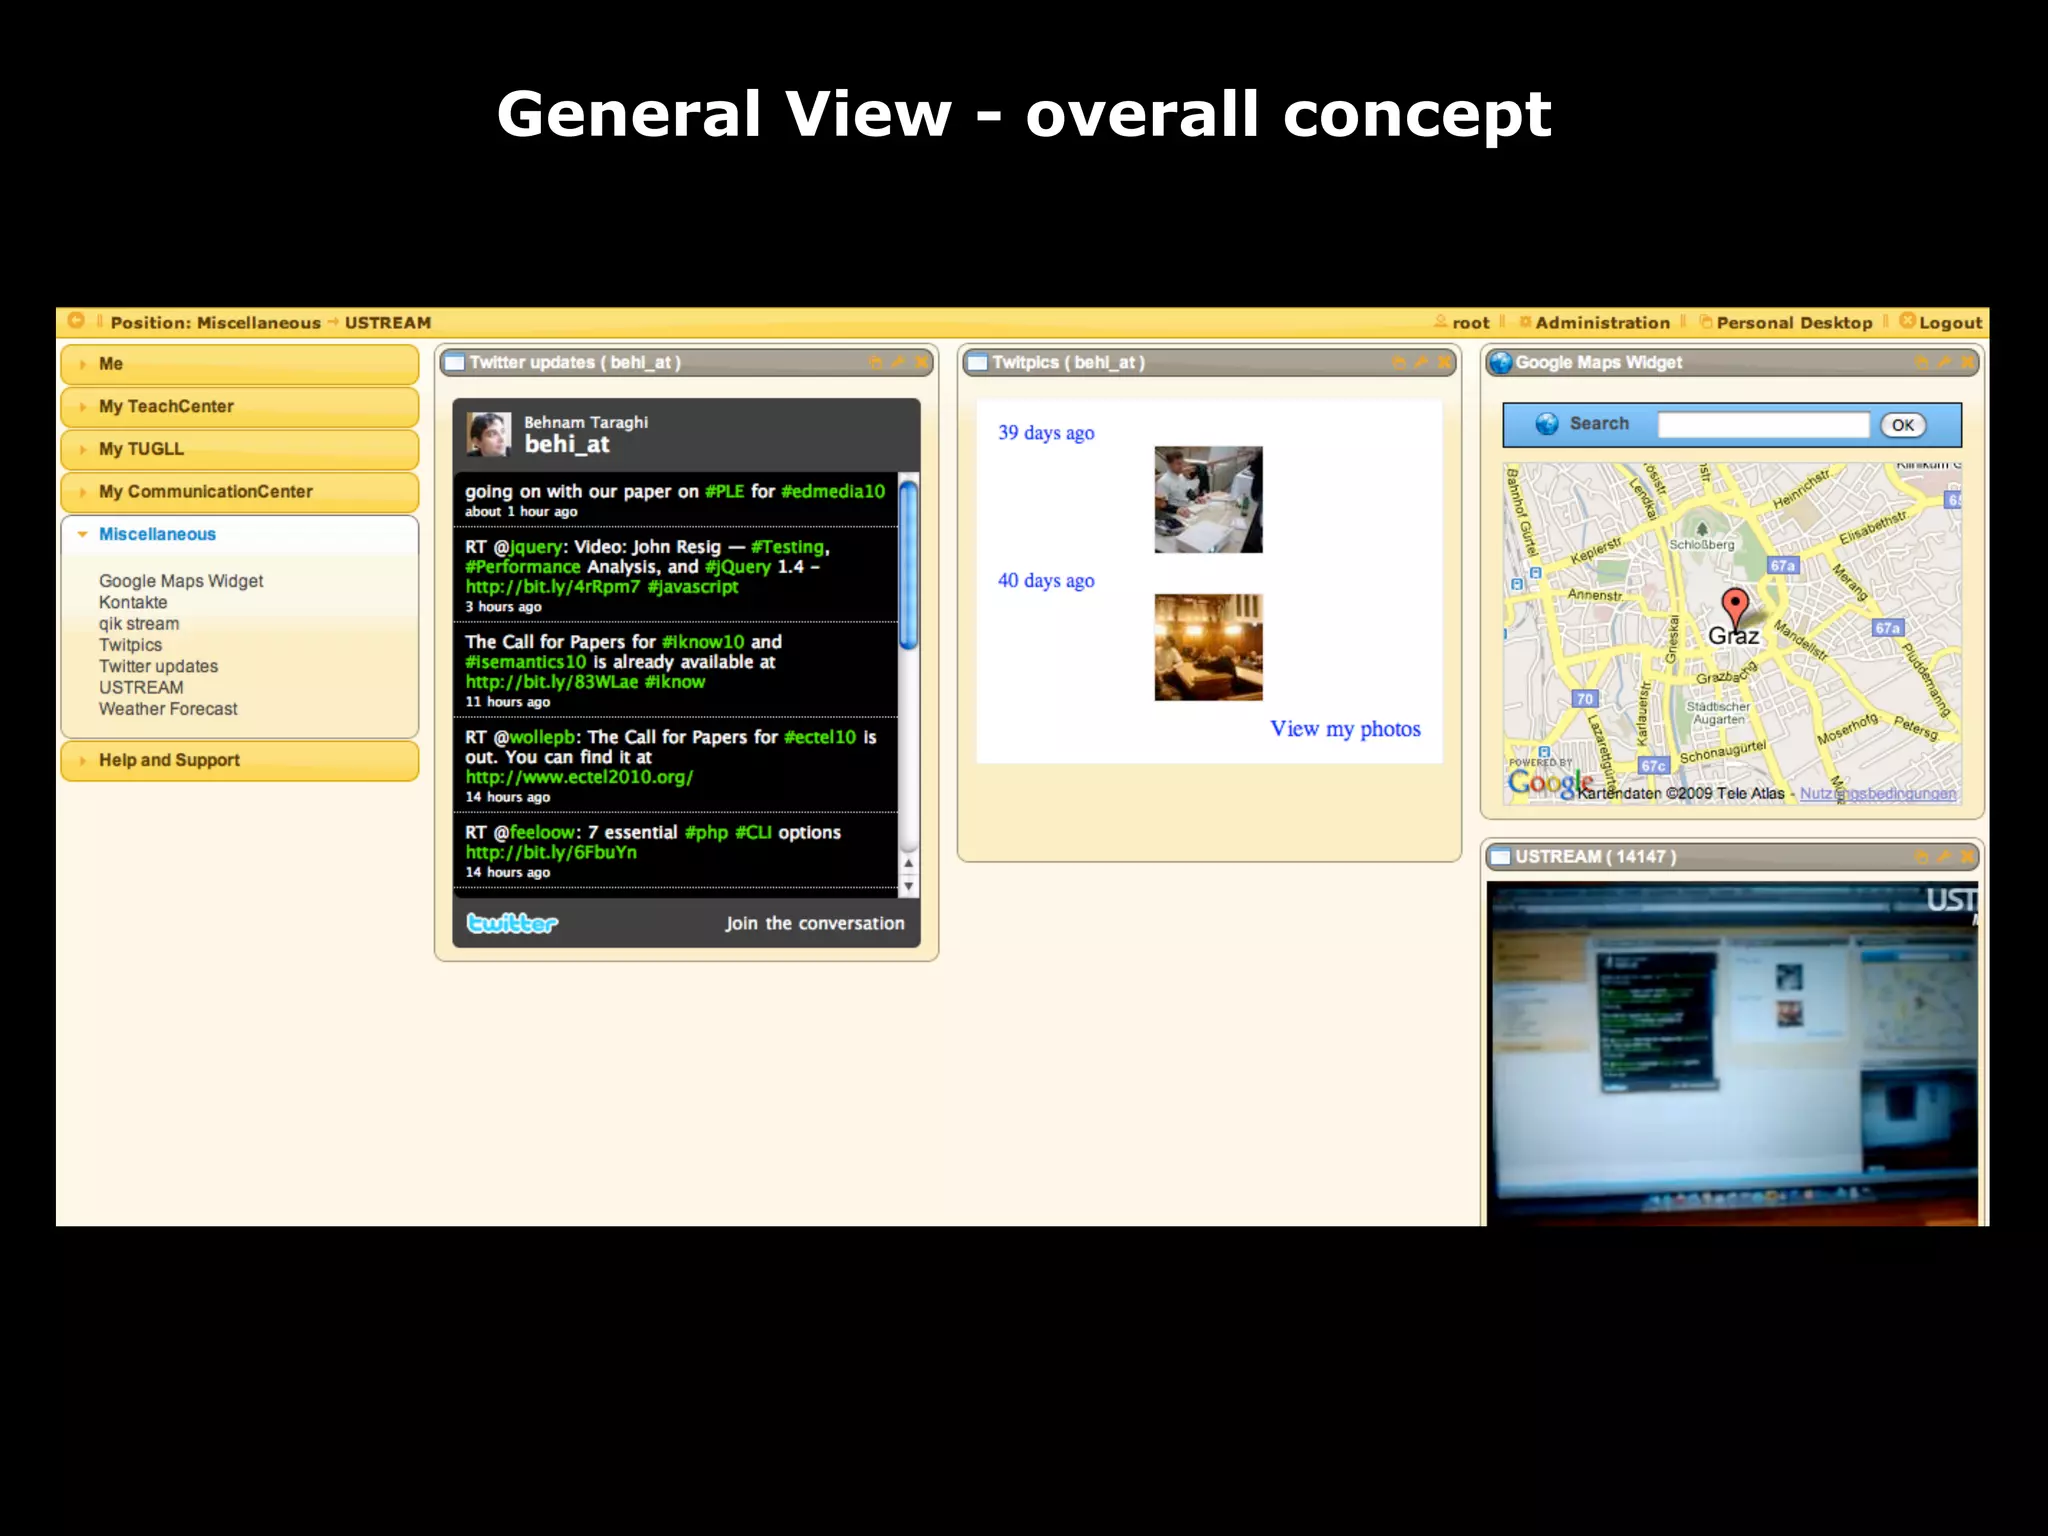Click the wrench settings icon on Twitter updates widget
The image size is (2048, 1536).
898,363
